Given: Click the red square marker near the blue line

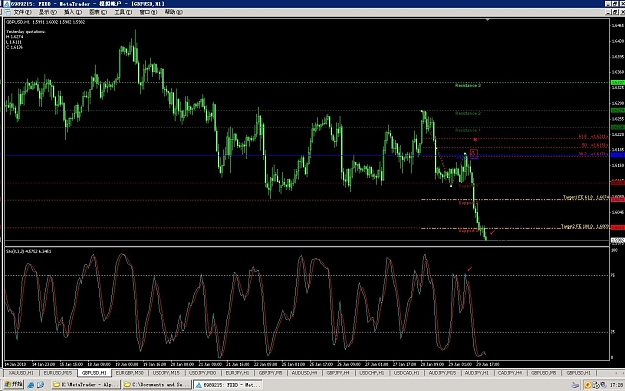Looking at the screenshot, I should (474, 153).
